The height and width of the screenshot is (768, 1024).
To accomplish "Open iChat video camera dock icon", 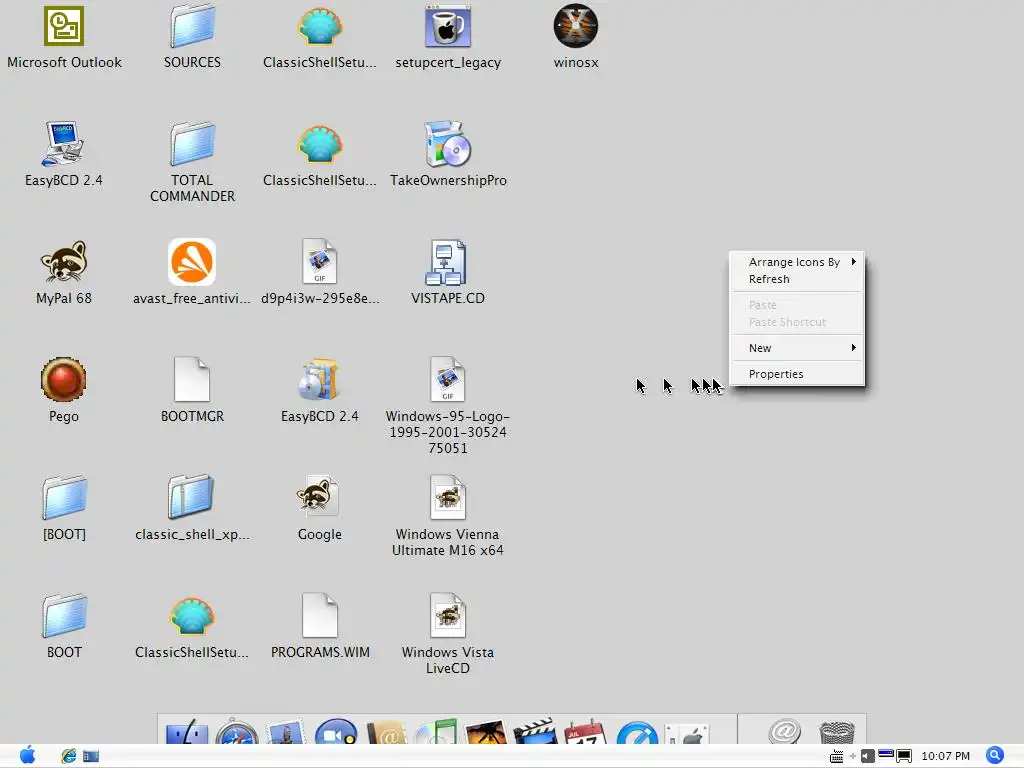I will click(336, 733).
